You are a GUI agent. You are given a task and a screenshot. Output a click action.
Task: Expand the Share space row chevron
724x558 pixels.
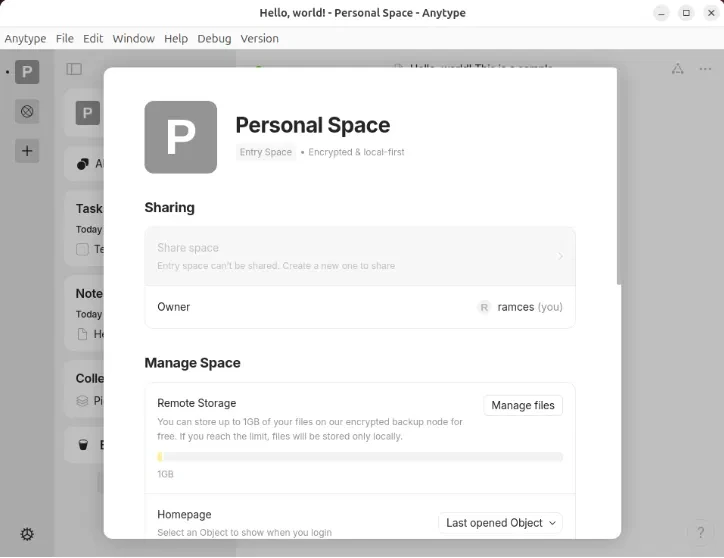[560, 257]
